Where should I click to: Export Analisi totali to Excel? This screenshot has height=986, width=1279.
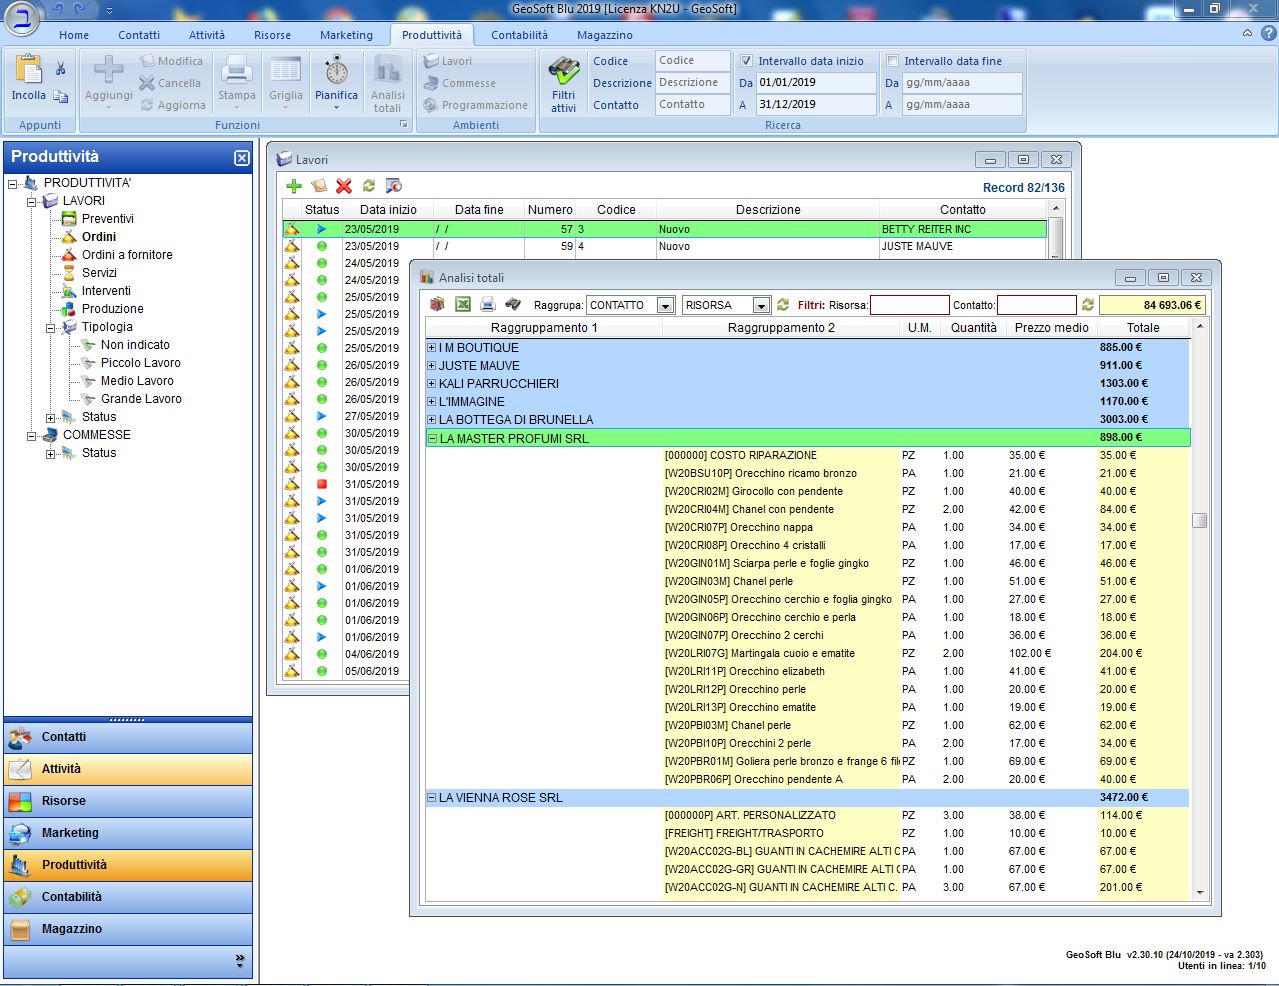pyautogui.click(x=463, y=305)
